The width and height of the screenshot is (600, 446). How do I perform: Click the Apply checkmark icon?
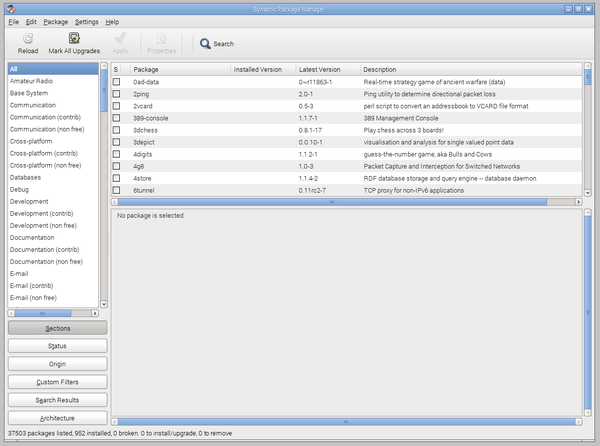120,37
